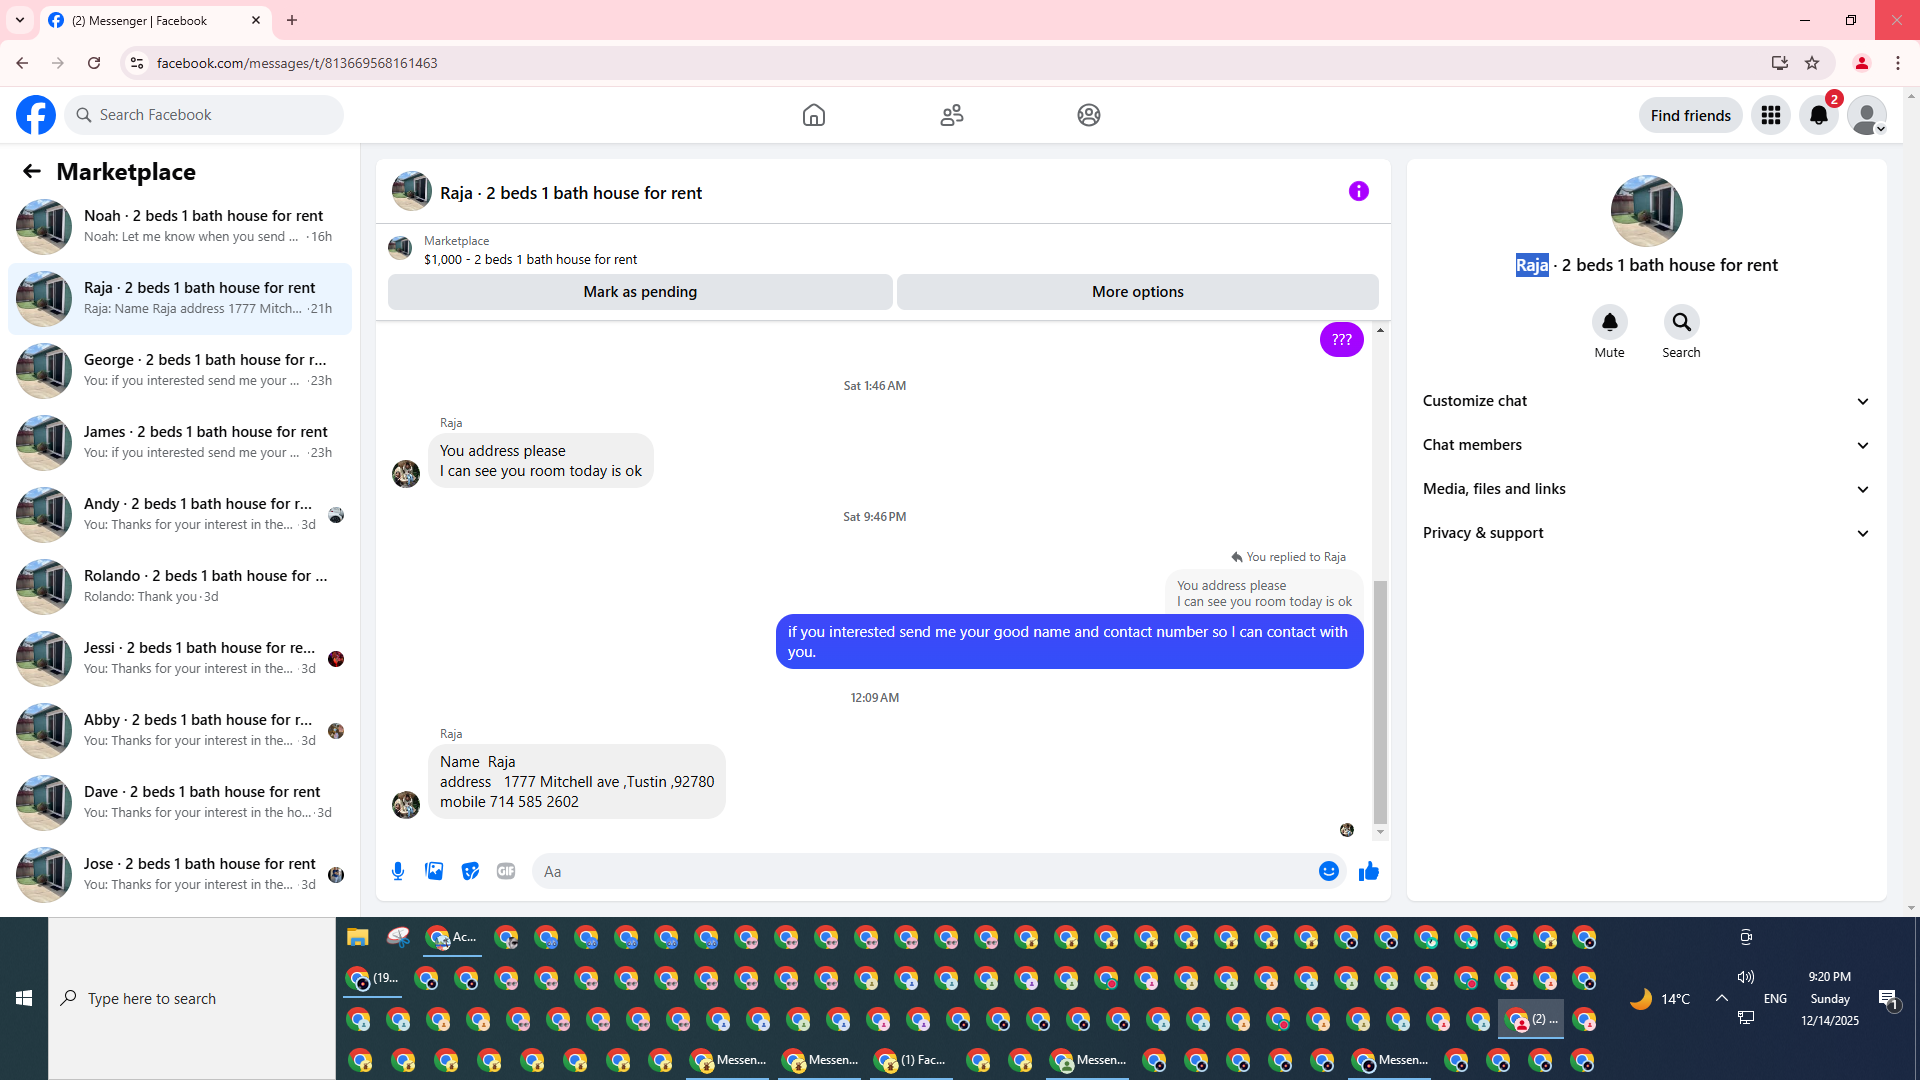Send a thumbs-up like

click(x=1368, y=871)
